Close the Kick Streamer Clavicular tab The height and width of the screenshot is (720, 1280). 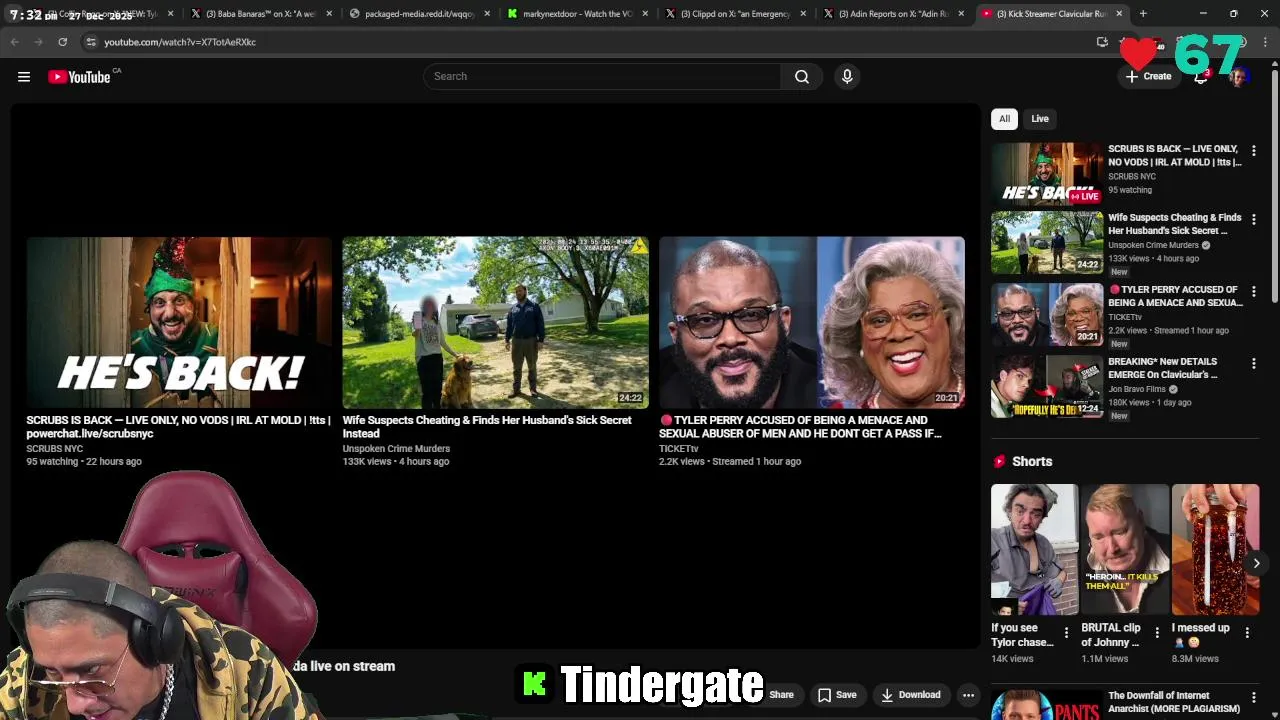(1119, 14)
